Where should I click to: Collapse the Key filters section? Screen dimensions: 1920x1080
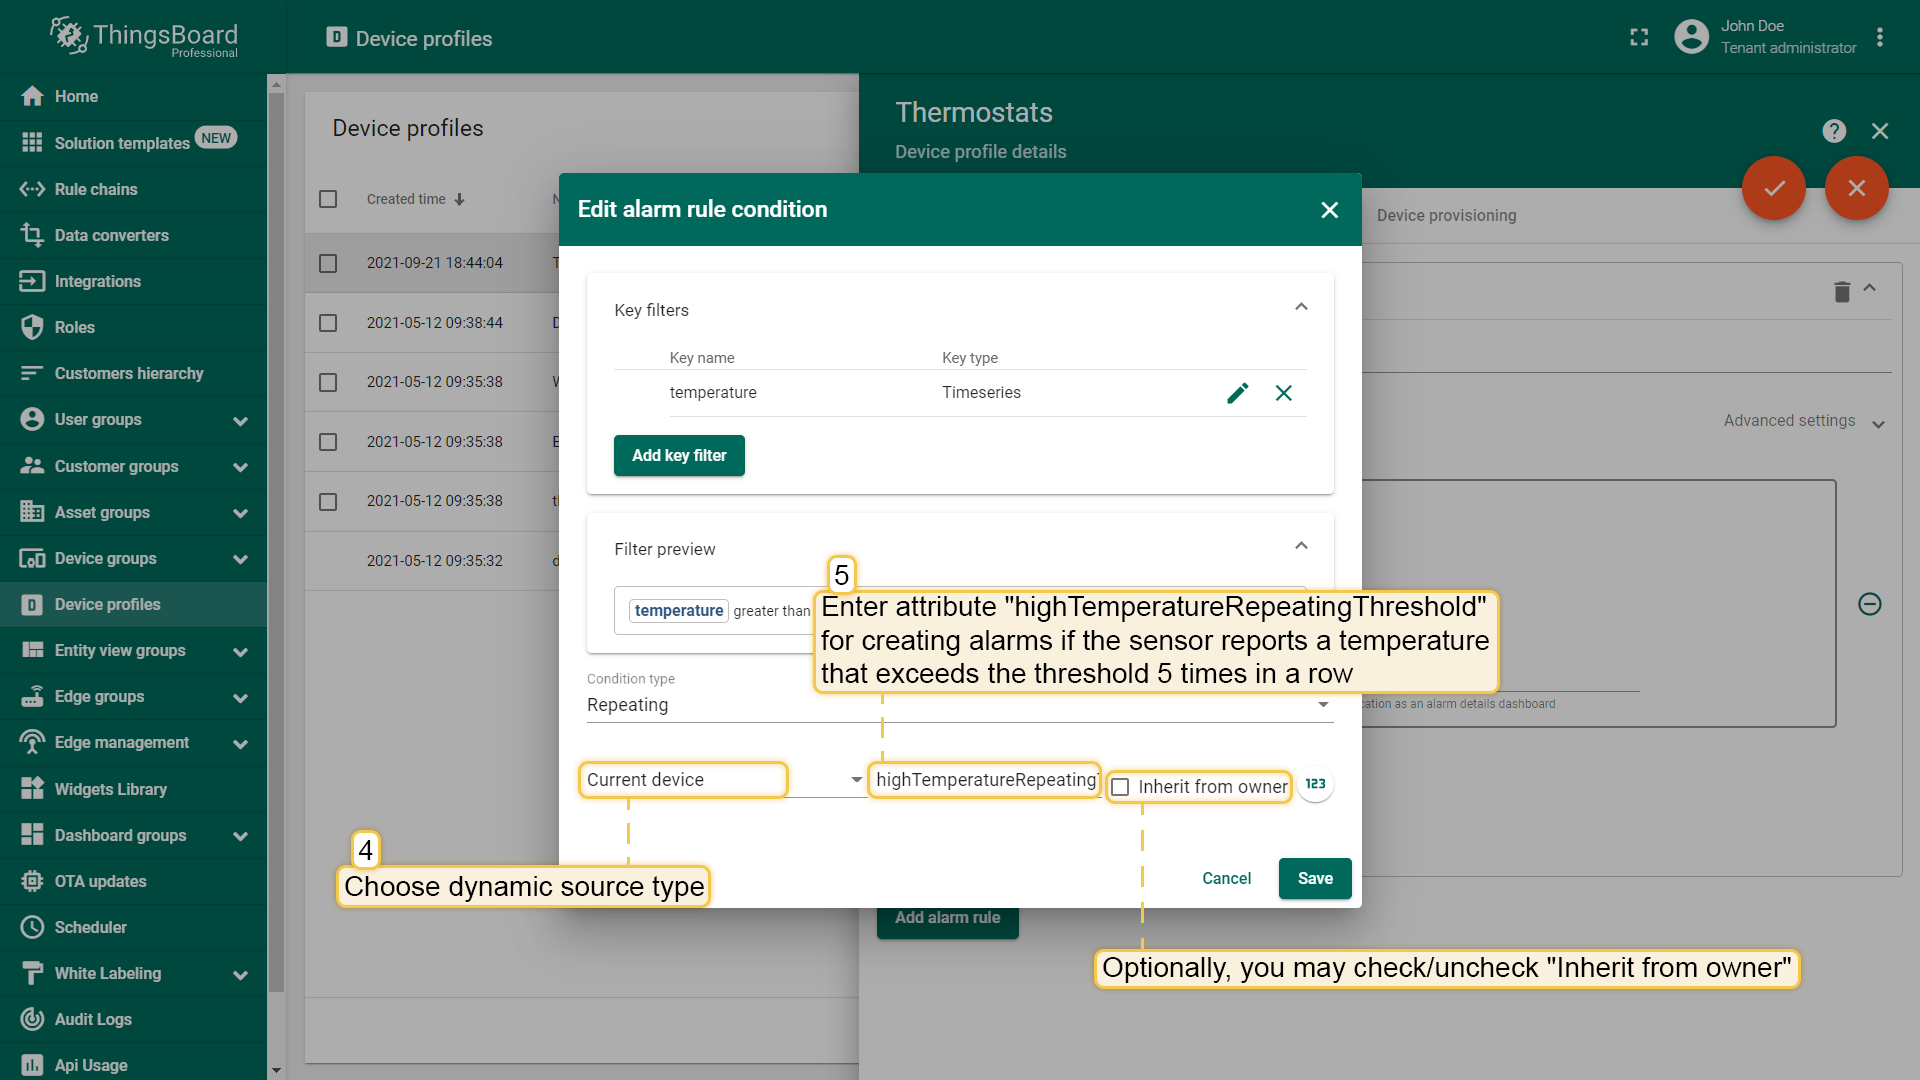(x=1301, y=307)
